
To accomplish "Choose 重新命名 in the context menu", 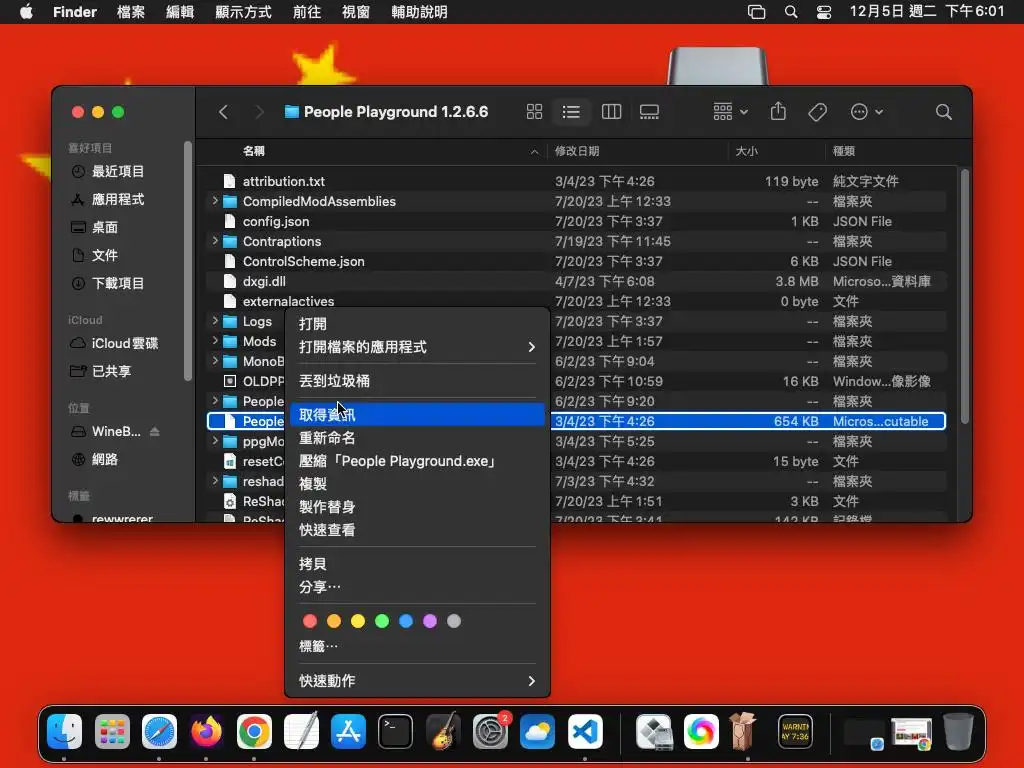I will (x=417, y=438).
